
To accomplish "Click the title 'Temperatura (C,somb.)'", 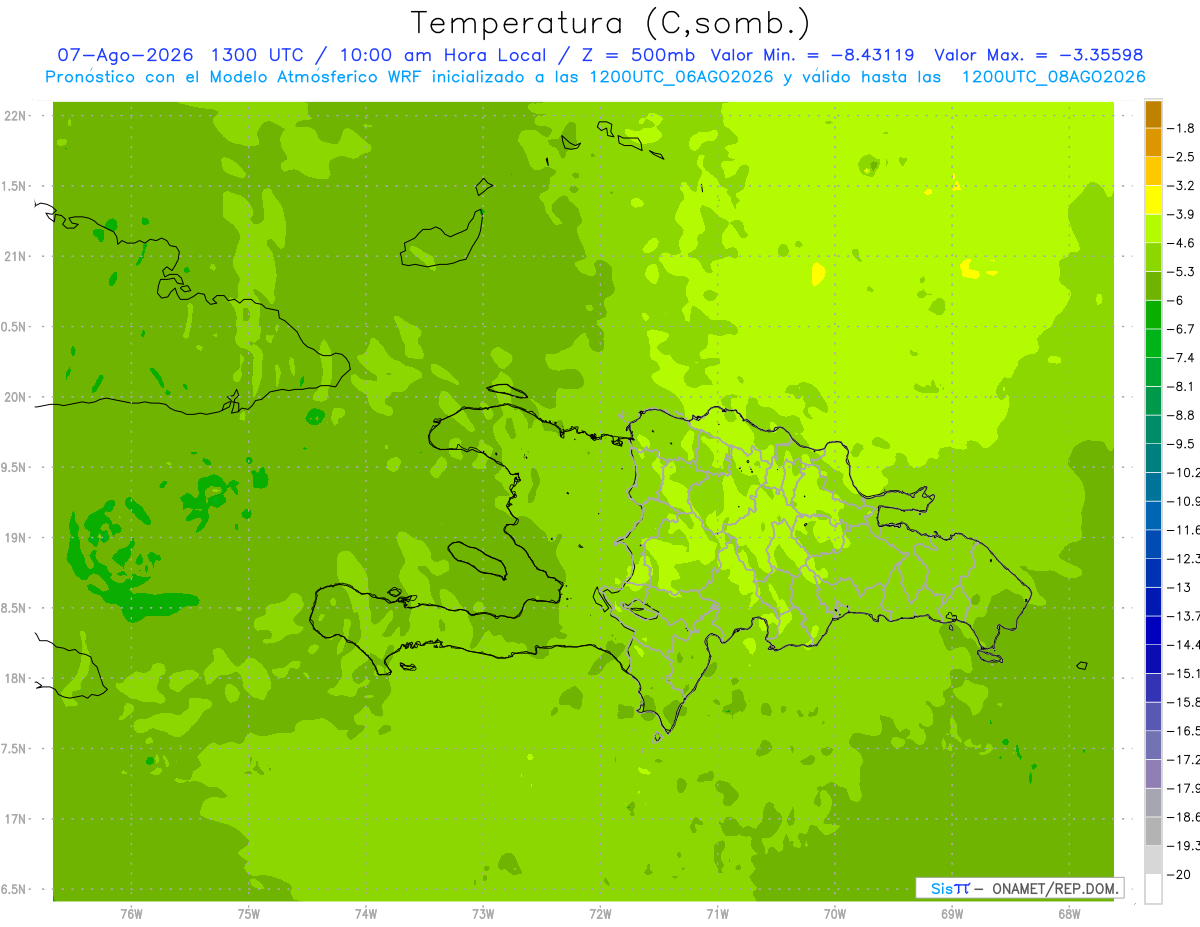I will (x=610, y=23).
